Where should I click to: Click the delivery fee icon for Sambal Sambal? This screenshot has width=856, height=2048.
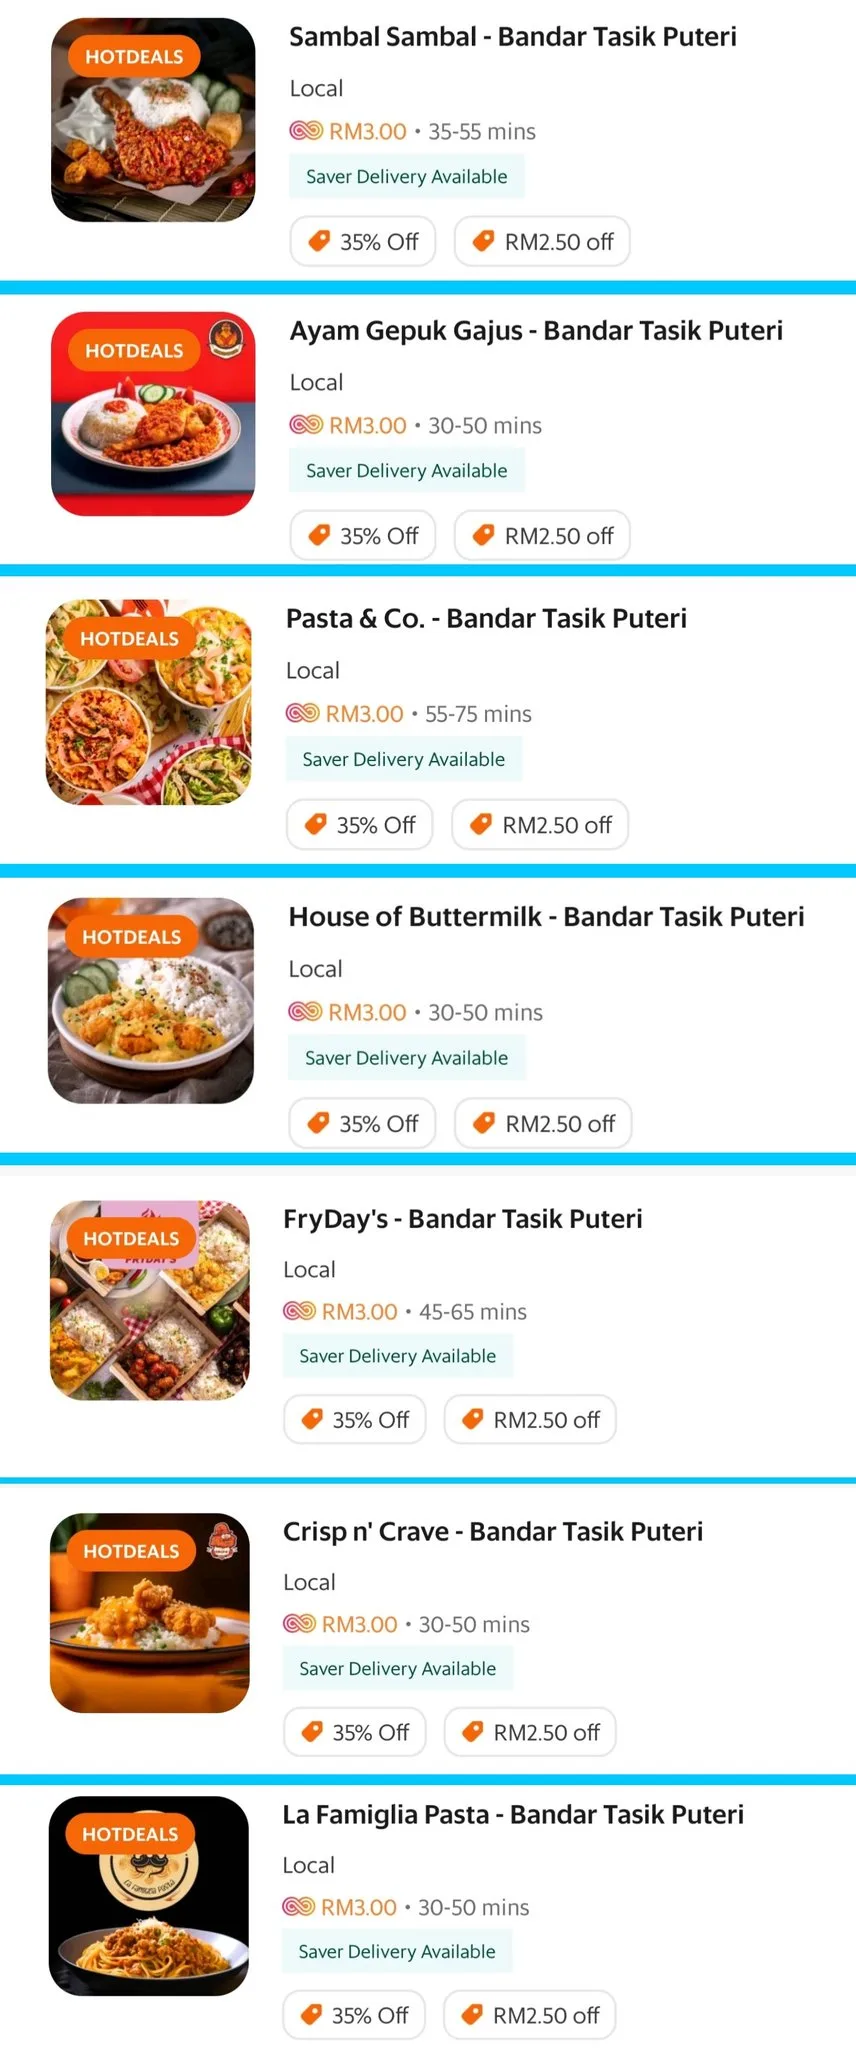click(306, 131)
